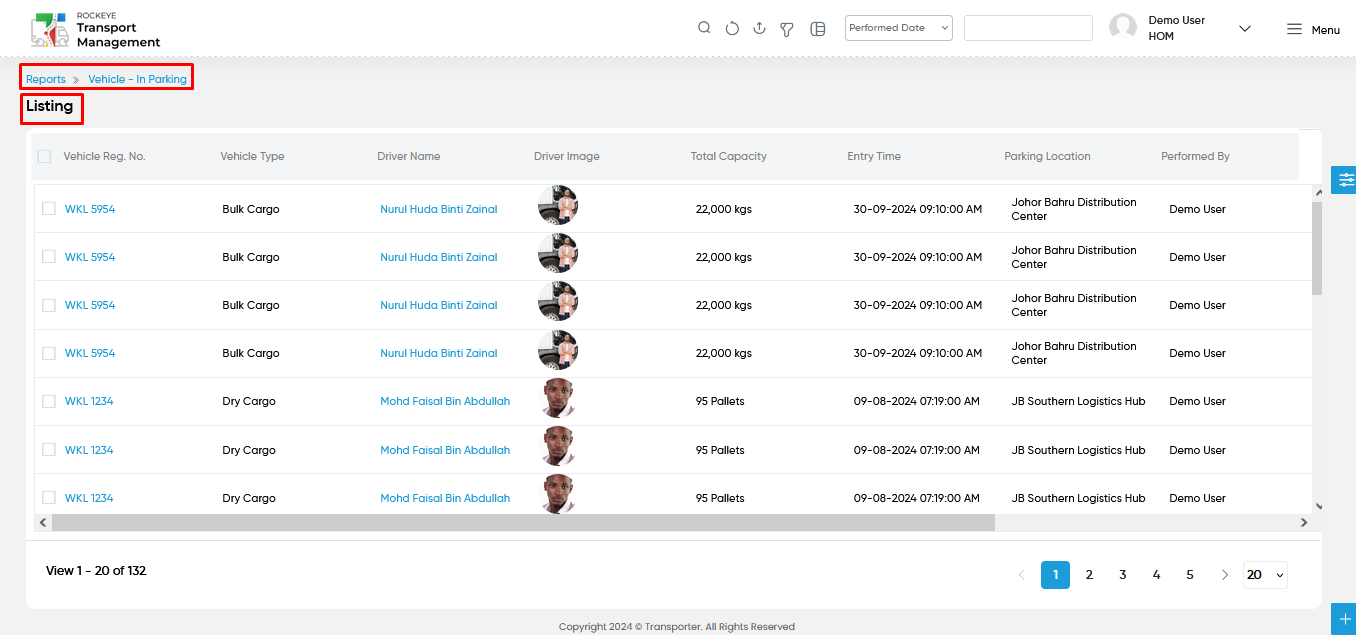Click Vehicle - In Parking breadcrumb
The width and height of the screenshot is (1356, 635).
tap(137, 79)
